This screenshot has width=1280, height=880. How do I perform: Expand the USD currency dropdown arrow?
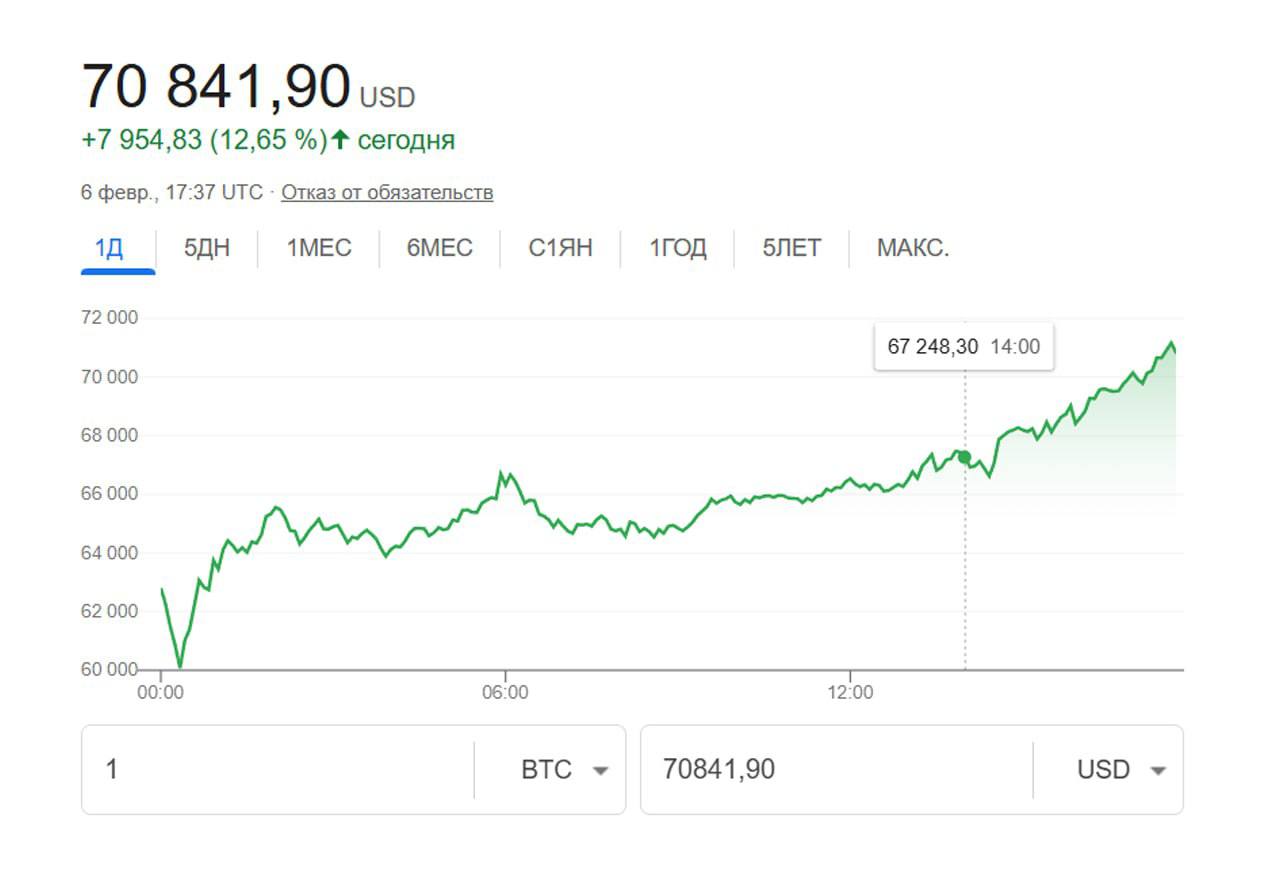click(1158, 771)
